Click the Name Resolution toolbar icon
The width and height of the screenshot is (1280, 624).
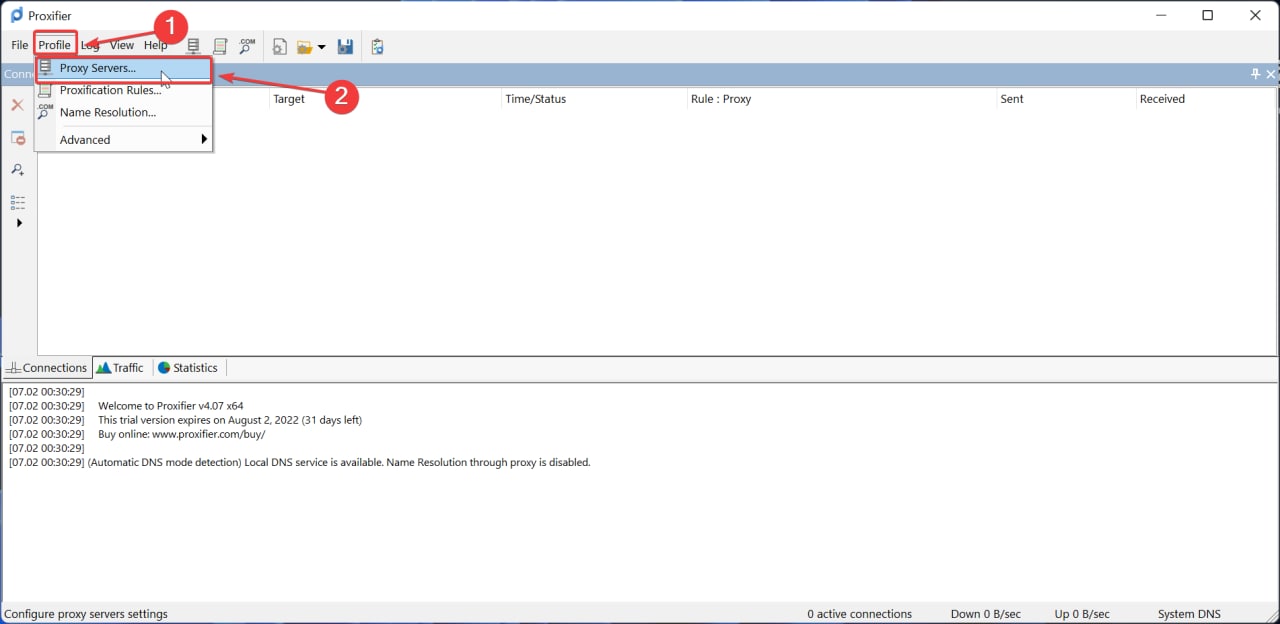[247, 46]
